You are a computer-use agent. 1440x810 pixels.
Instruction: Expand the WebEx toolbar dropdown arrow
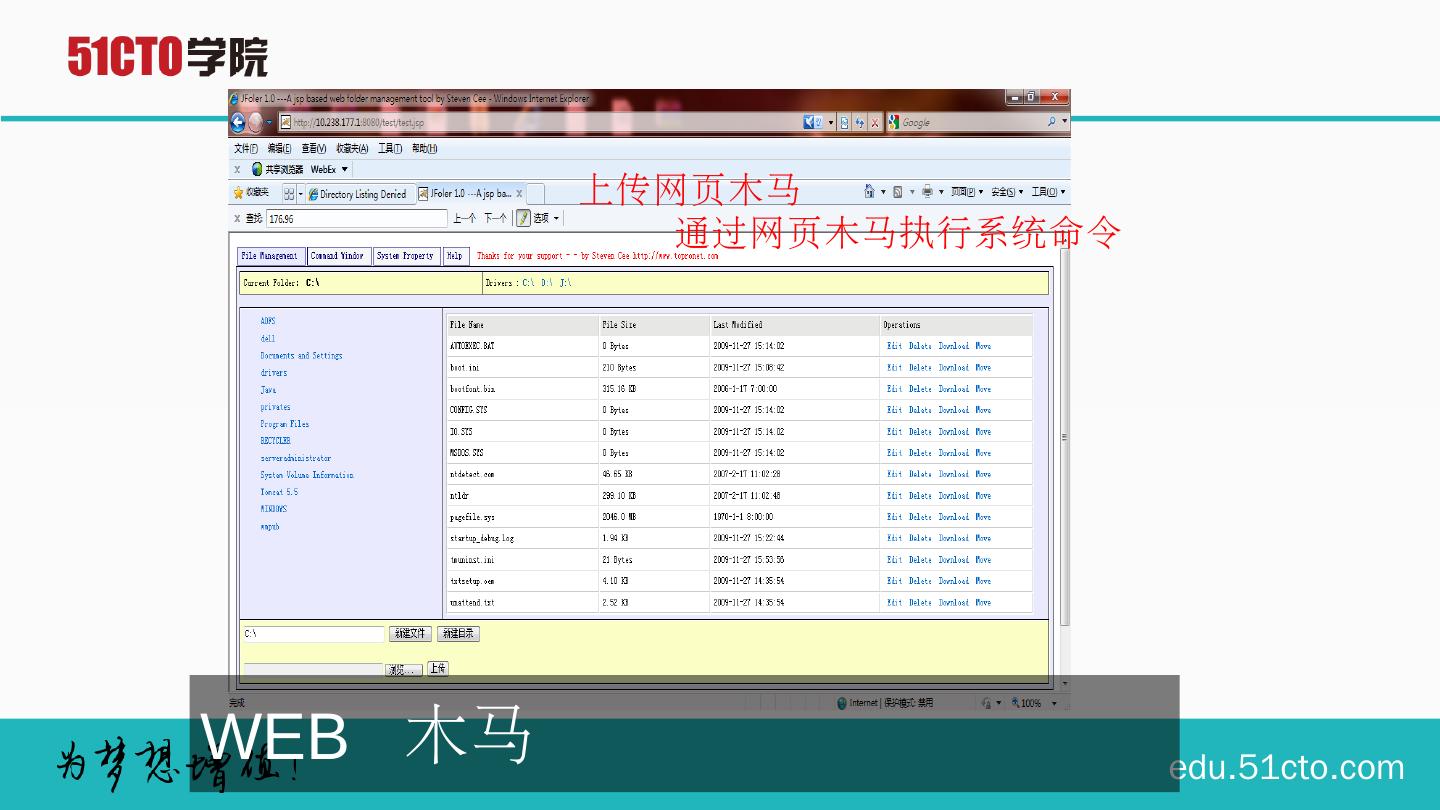coord(344,168)
